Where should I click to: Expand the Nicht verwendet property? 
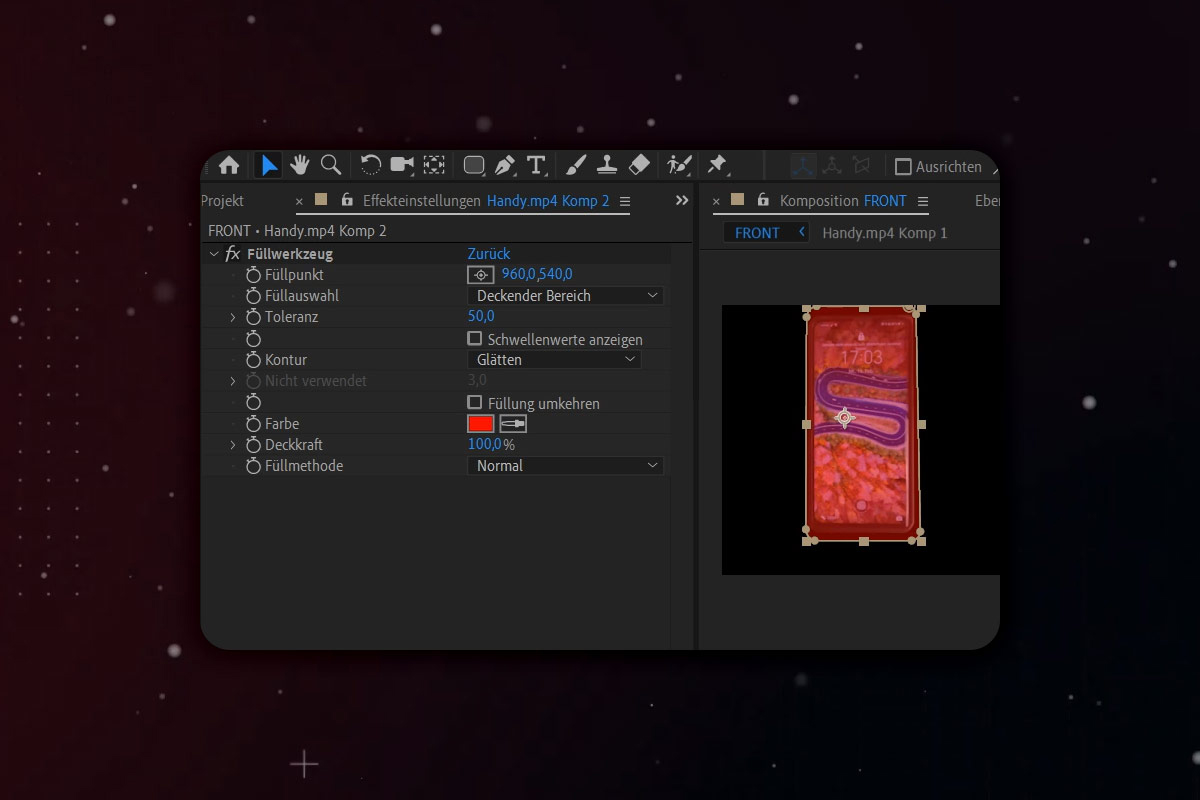tap(233, 381)
